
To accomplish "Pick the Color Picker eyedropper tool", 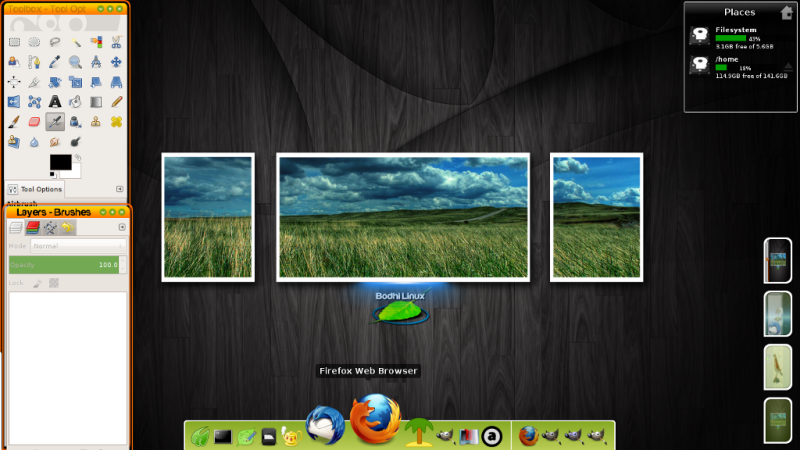I will (x=55, y=62).
